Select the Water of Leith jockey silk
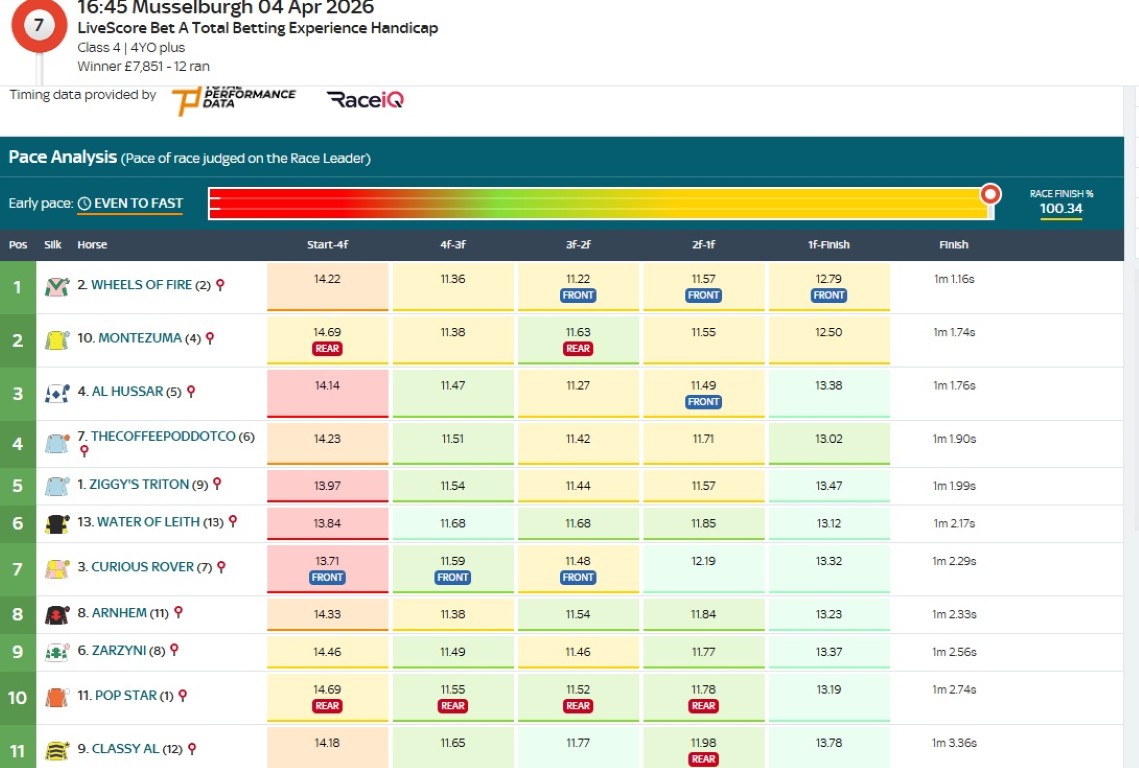The image size is (1139, 768). tap(56, 523)
